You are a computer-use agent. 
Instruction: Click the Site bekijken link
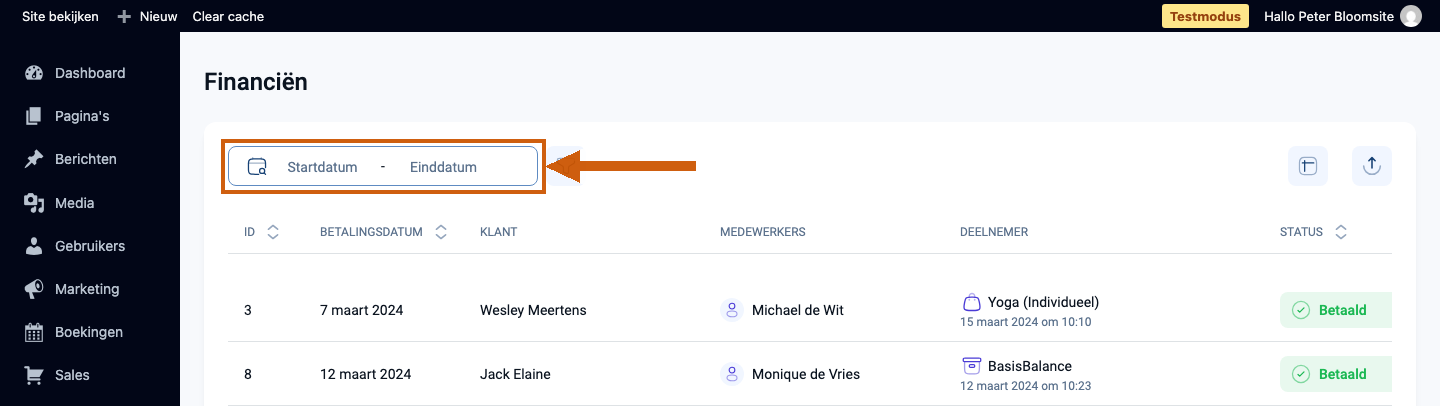click(x=60, y=16)
